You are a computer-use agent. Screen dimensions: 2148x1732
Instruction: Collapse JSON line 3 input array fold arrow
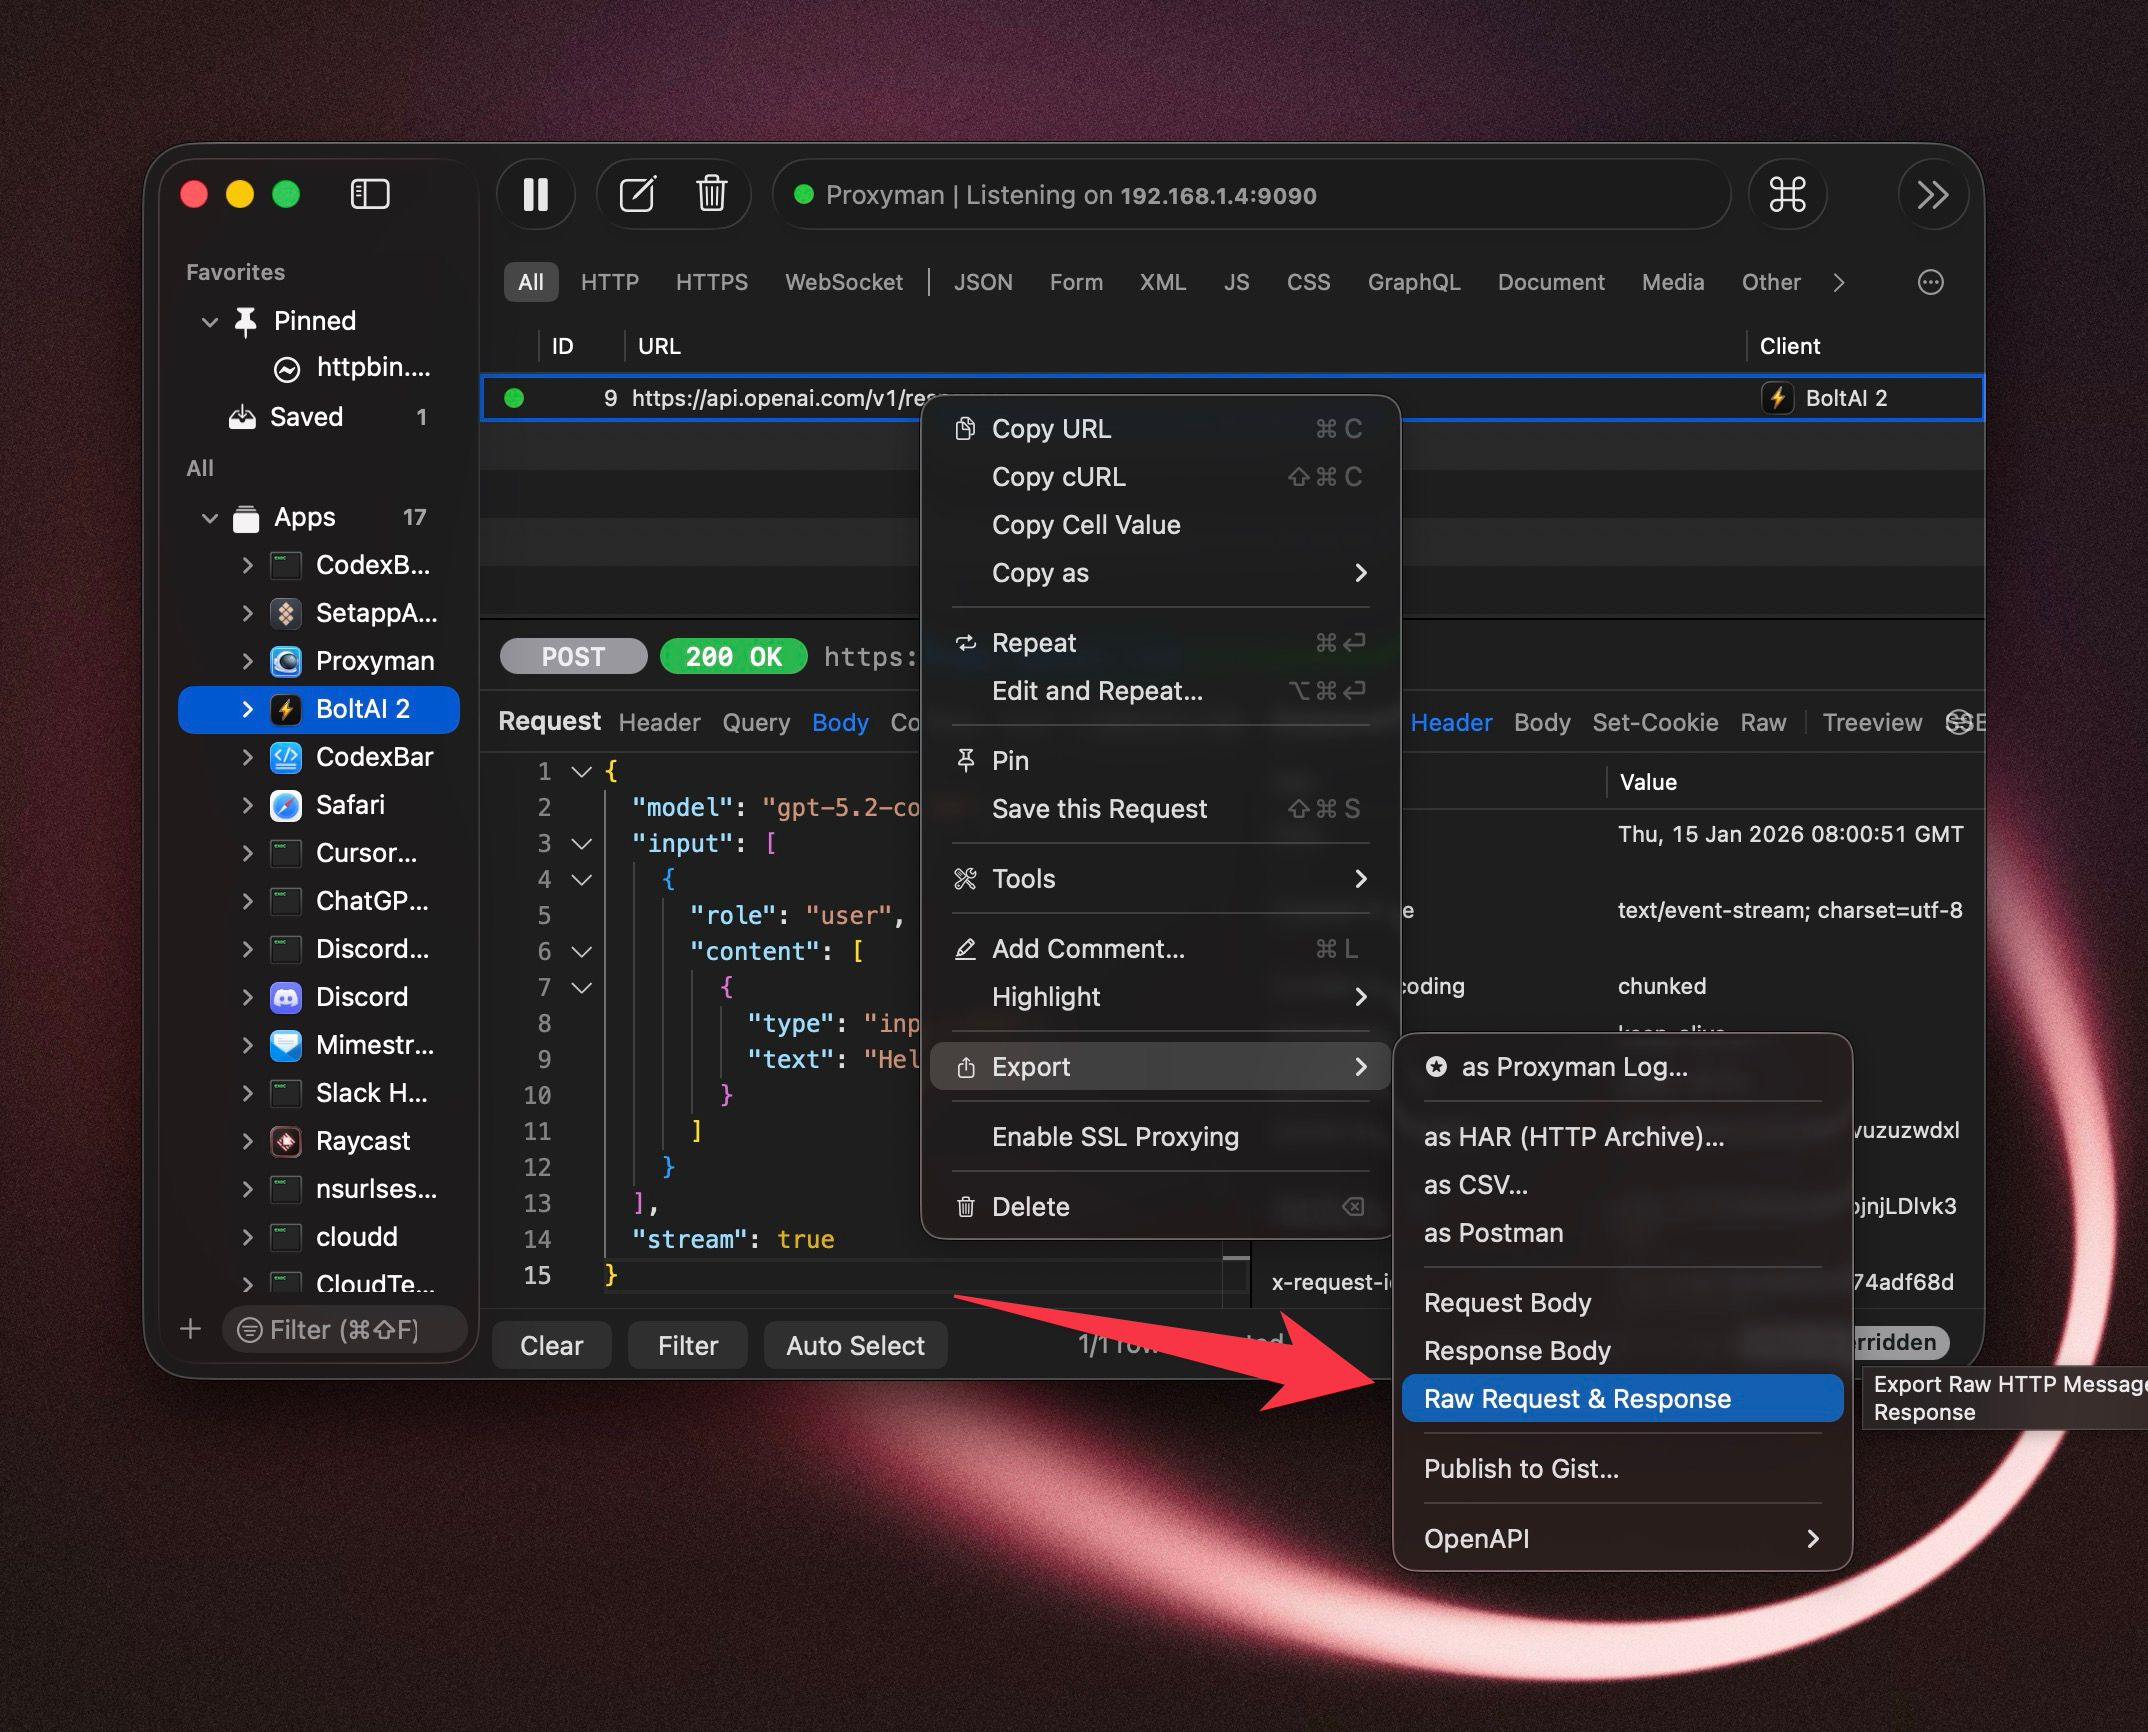(x=581, y=844)
